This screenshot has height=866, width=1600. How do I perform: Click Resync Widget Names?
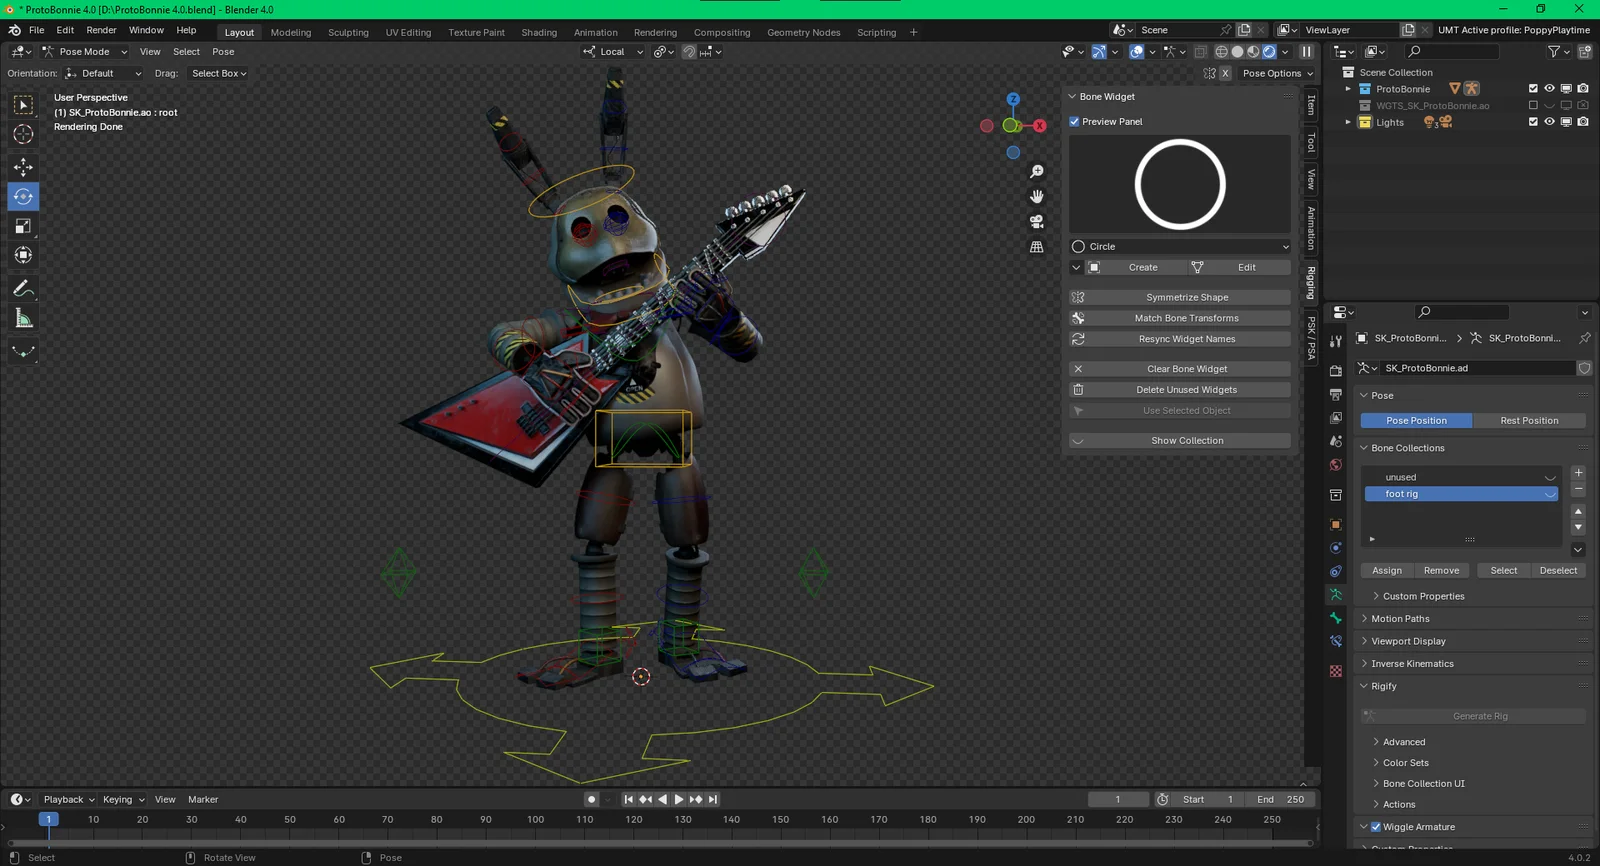1180,339
